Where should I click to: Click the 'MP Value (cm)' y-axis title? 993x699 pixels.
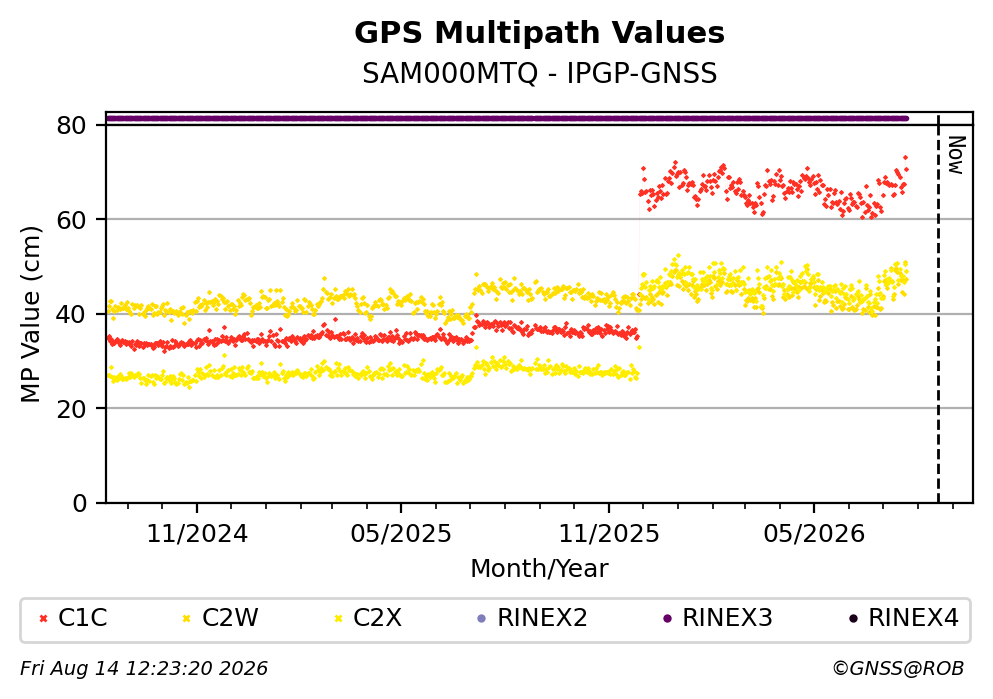pos(30,314)
